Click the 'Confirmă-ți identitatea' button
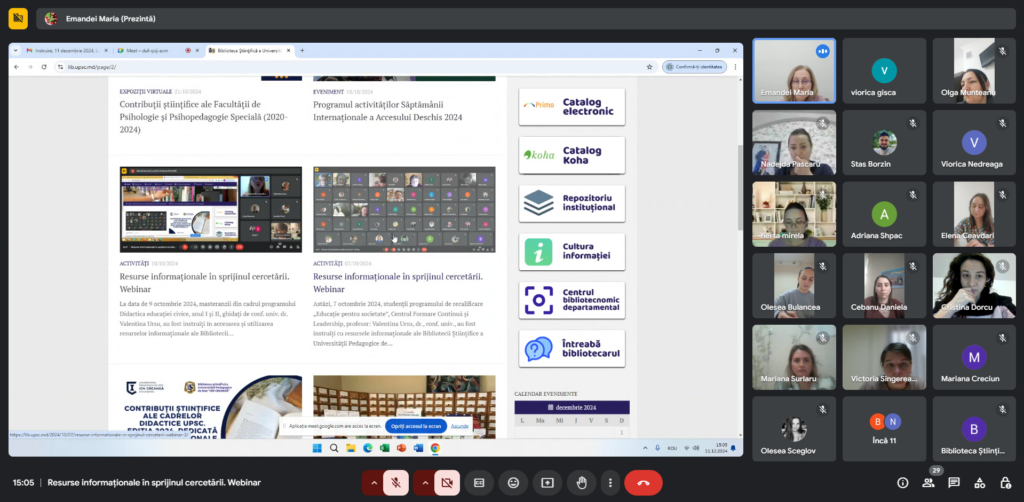 click(694, 67)
